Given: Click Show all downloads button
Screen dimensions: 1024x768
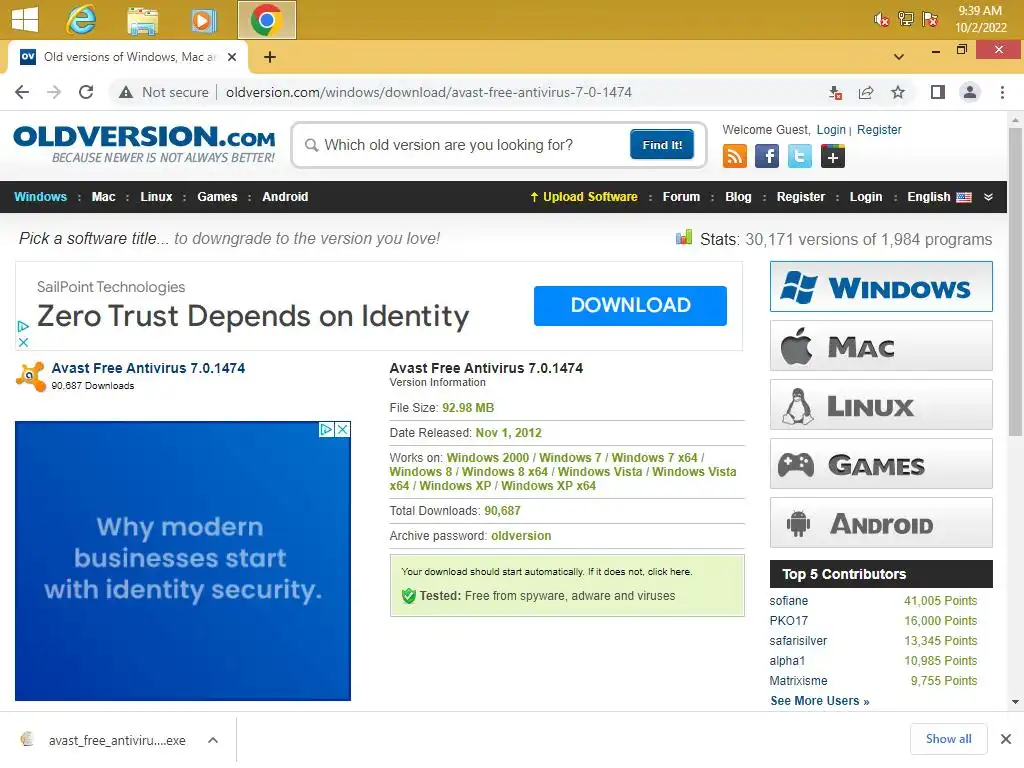Looking at the screenshot, I should point(948,739).
